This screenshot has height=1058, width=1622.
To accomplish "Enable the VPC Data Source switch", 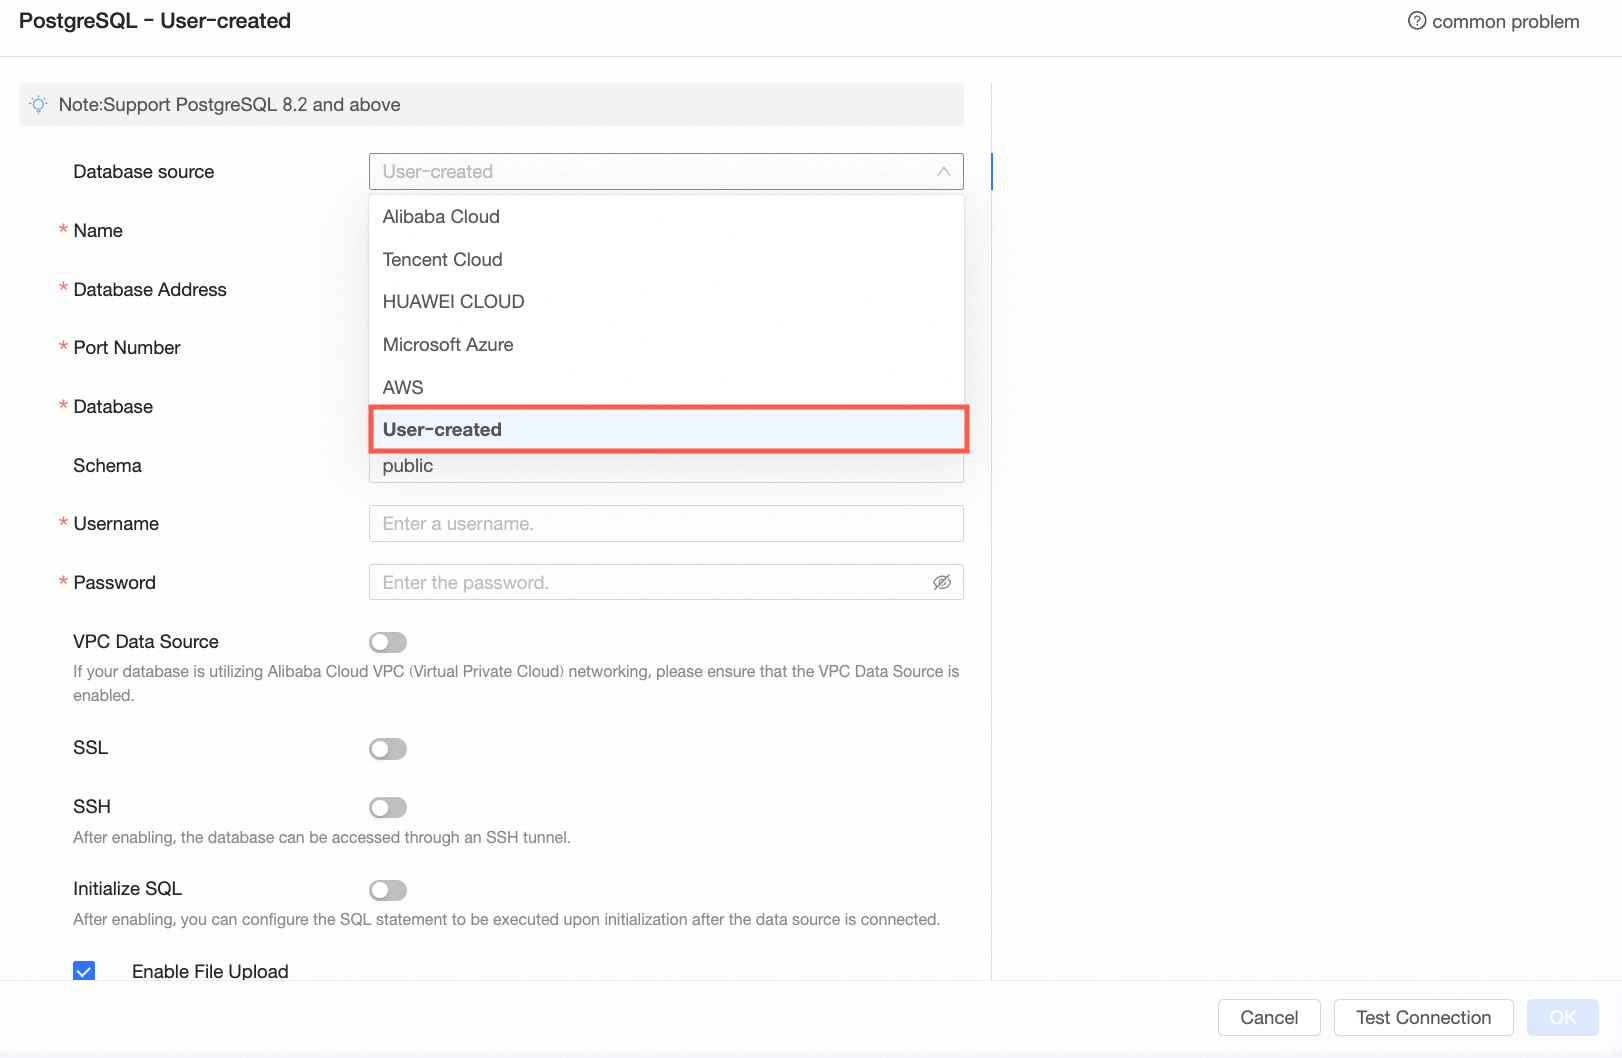I will click(x=388, y=642).
